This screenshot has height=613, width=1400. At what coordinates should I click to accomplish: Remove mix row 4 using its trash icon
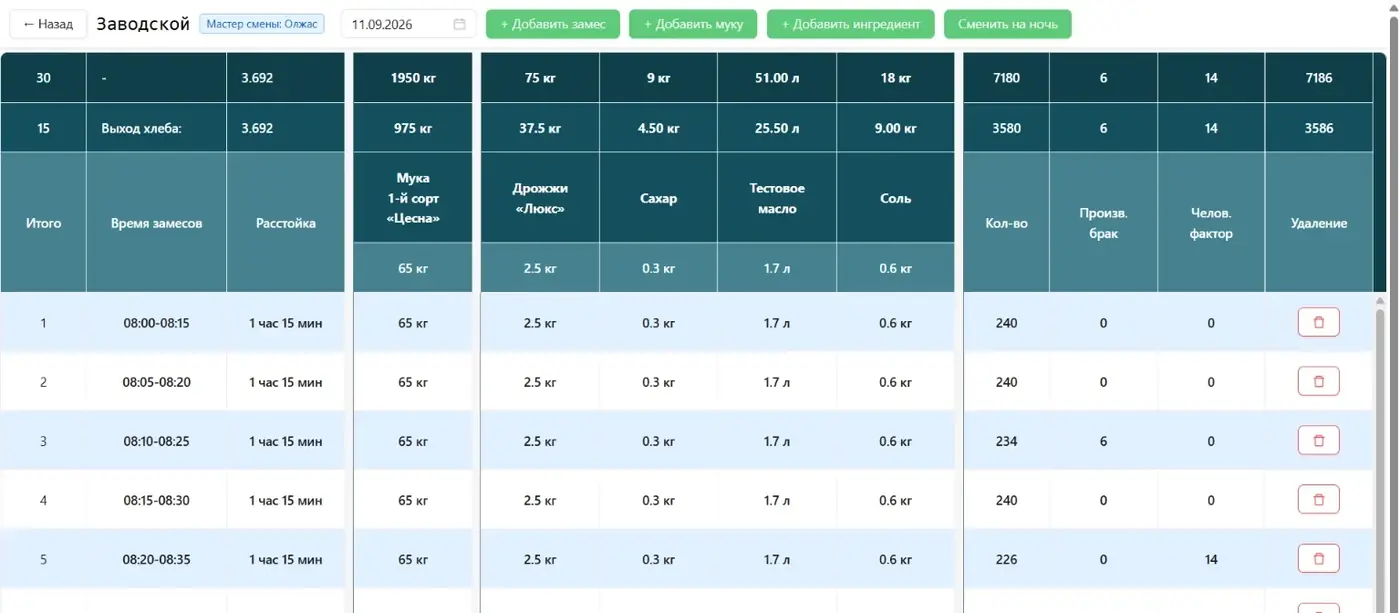click(1318, 499)
